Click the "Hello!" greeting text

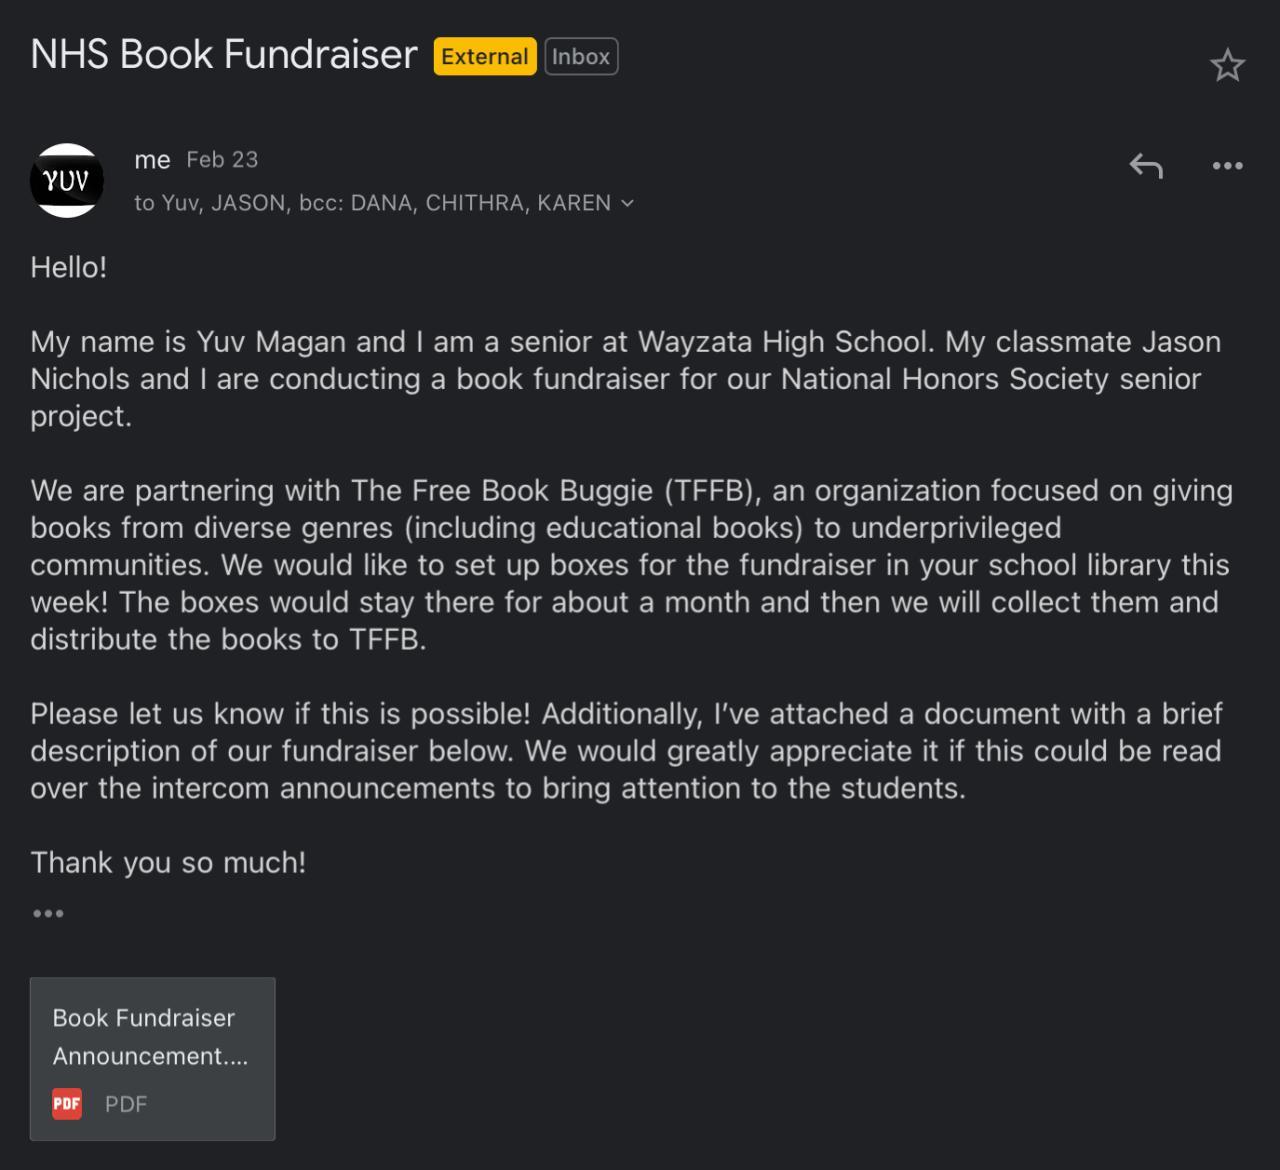tap(69, 267)
